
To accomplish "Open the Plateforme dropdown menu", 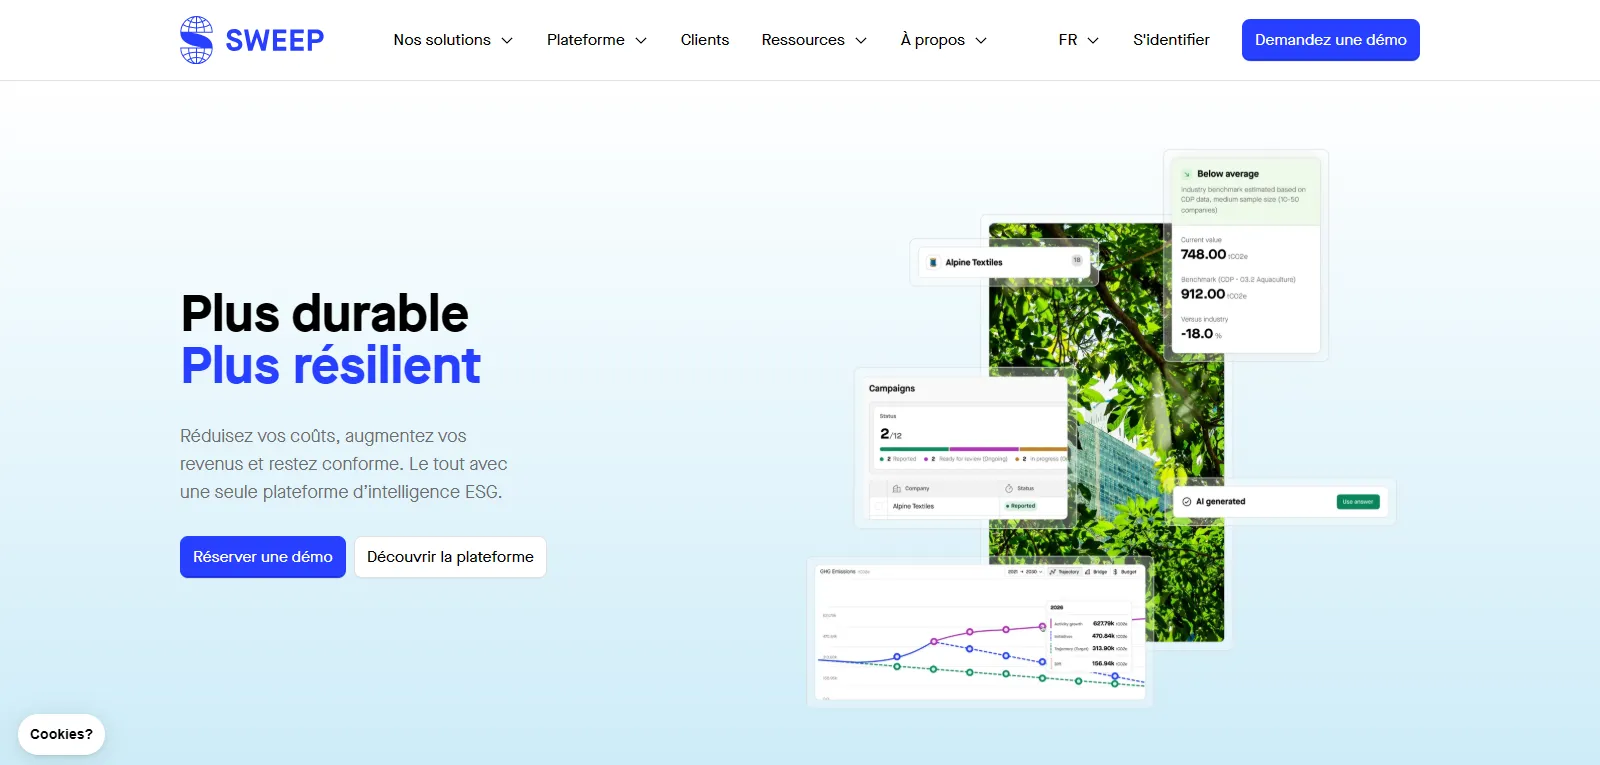I will (597, 40).
